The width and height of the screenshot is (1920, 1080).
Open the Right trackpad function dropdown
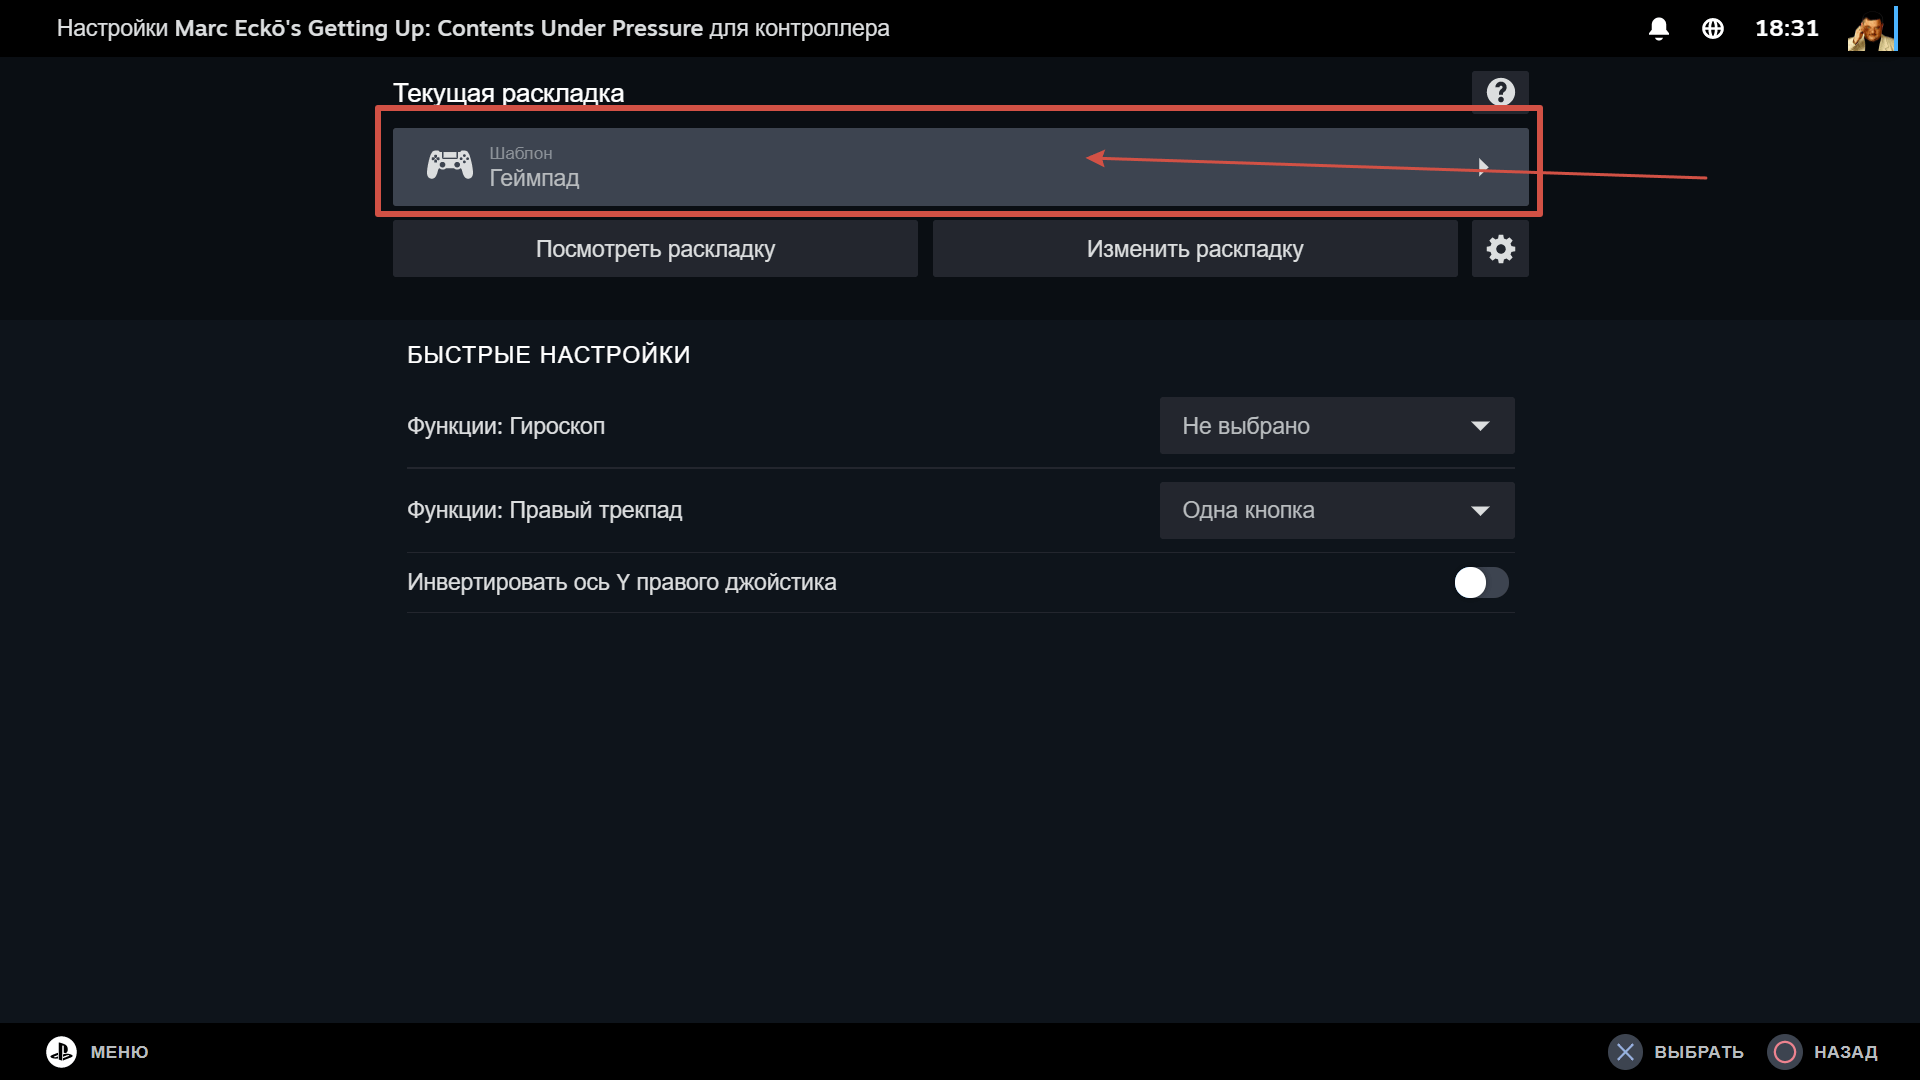[1336, 510]
